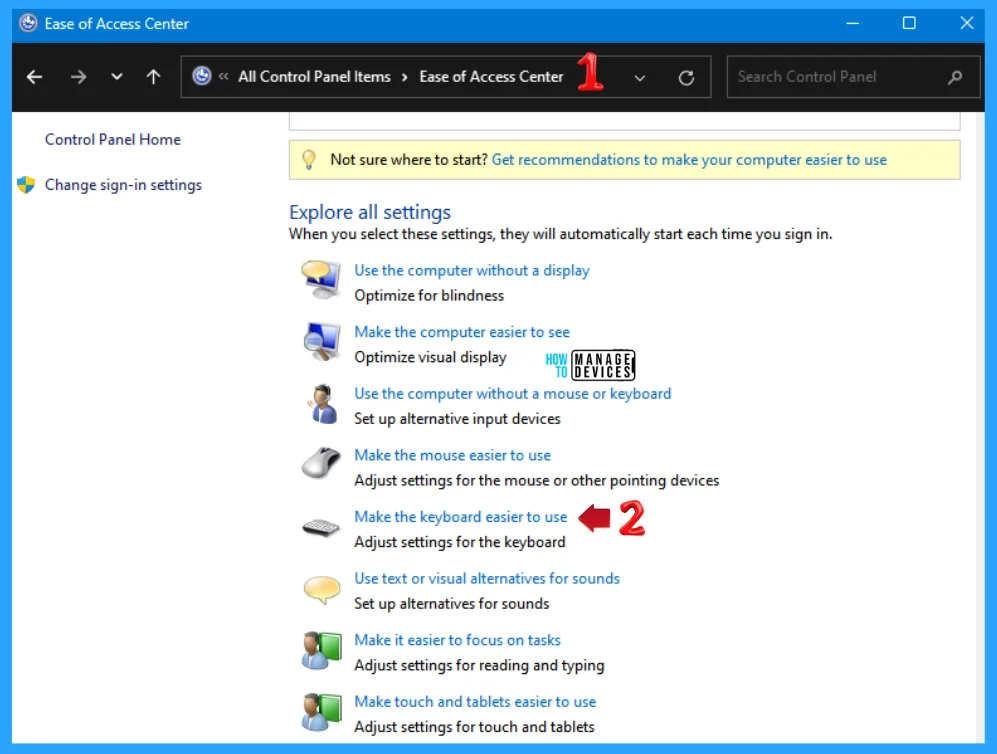
Task: Open Control Panel Home
Action: pyautogui.click(x=113, y=139)
